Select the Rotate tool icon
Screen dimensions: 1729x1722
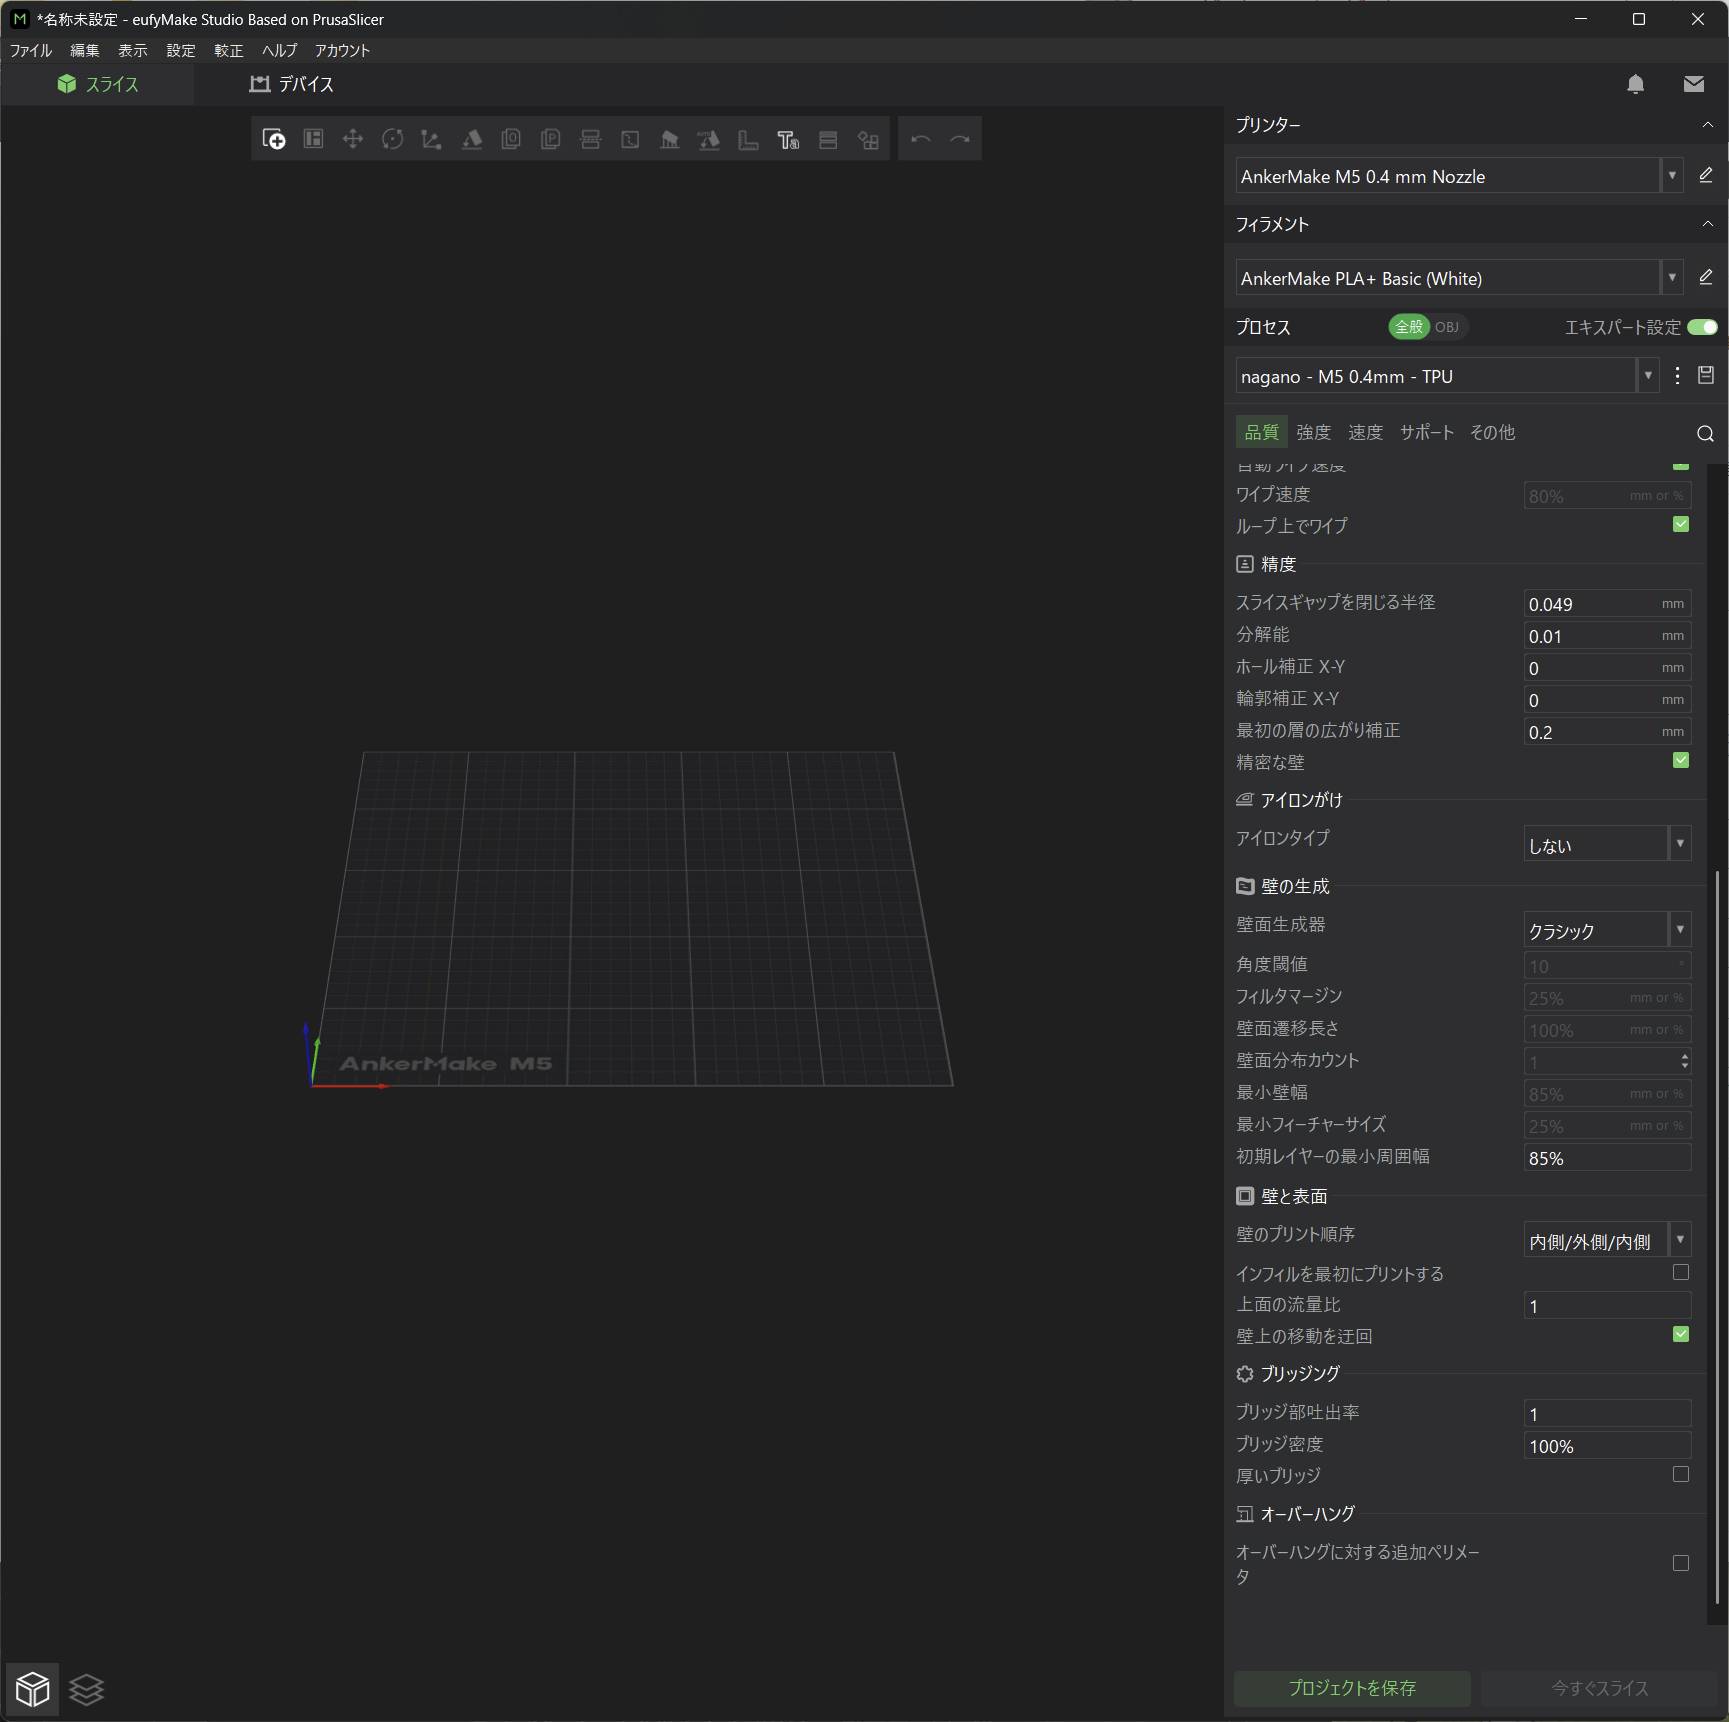click(393, 140)
